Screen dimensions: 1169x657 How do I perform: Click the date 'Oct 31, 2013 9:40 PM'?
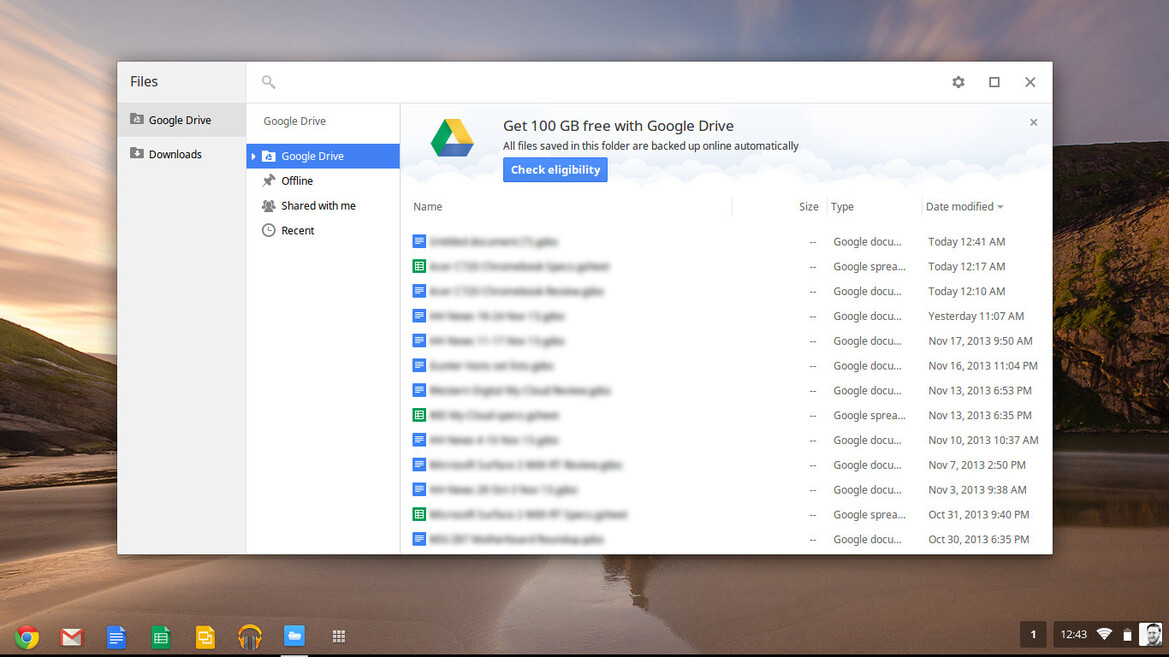(x=978, y=515)
